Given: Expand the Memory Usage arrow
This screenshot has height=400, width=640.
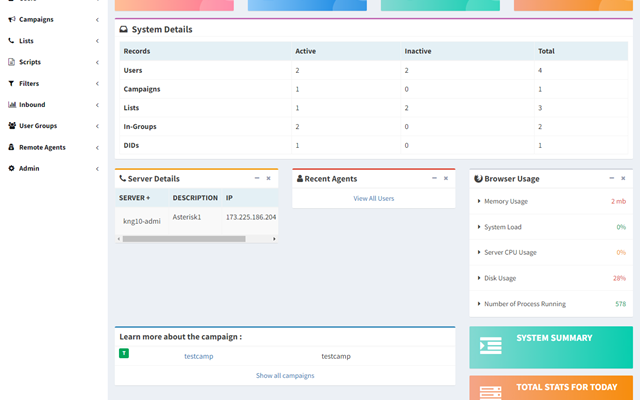Looking at the screenshot, I should 479,201.
